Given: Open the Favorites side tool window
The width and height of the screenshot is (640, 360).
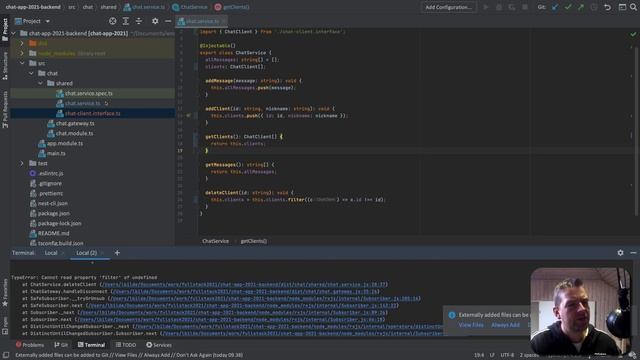Looking at the screenshot, I should 5,293.
